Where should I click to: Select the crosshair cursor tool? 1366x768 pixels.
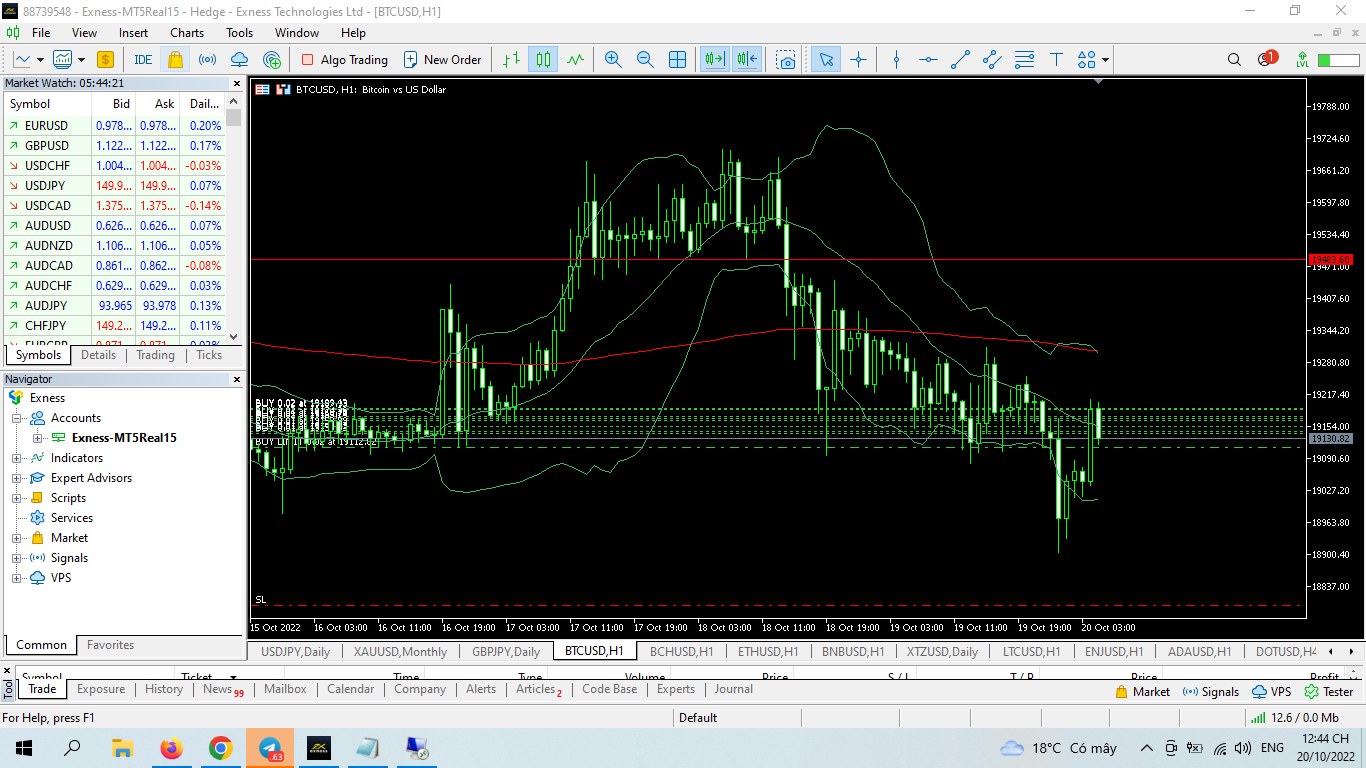(858, 60)
